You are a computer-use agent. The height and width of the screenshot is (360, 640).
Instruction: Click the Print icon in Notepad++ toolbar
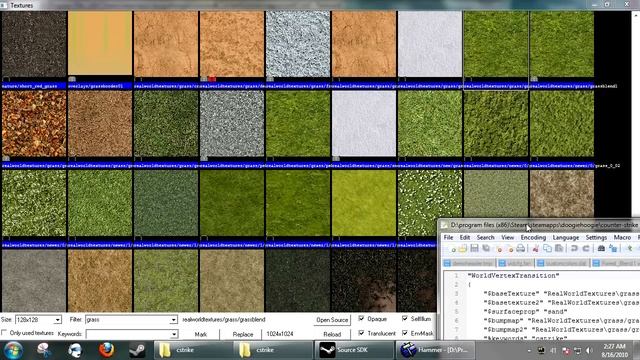pyautogui.click(x=520, y=248)
